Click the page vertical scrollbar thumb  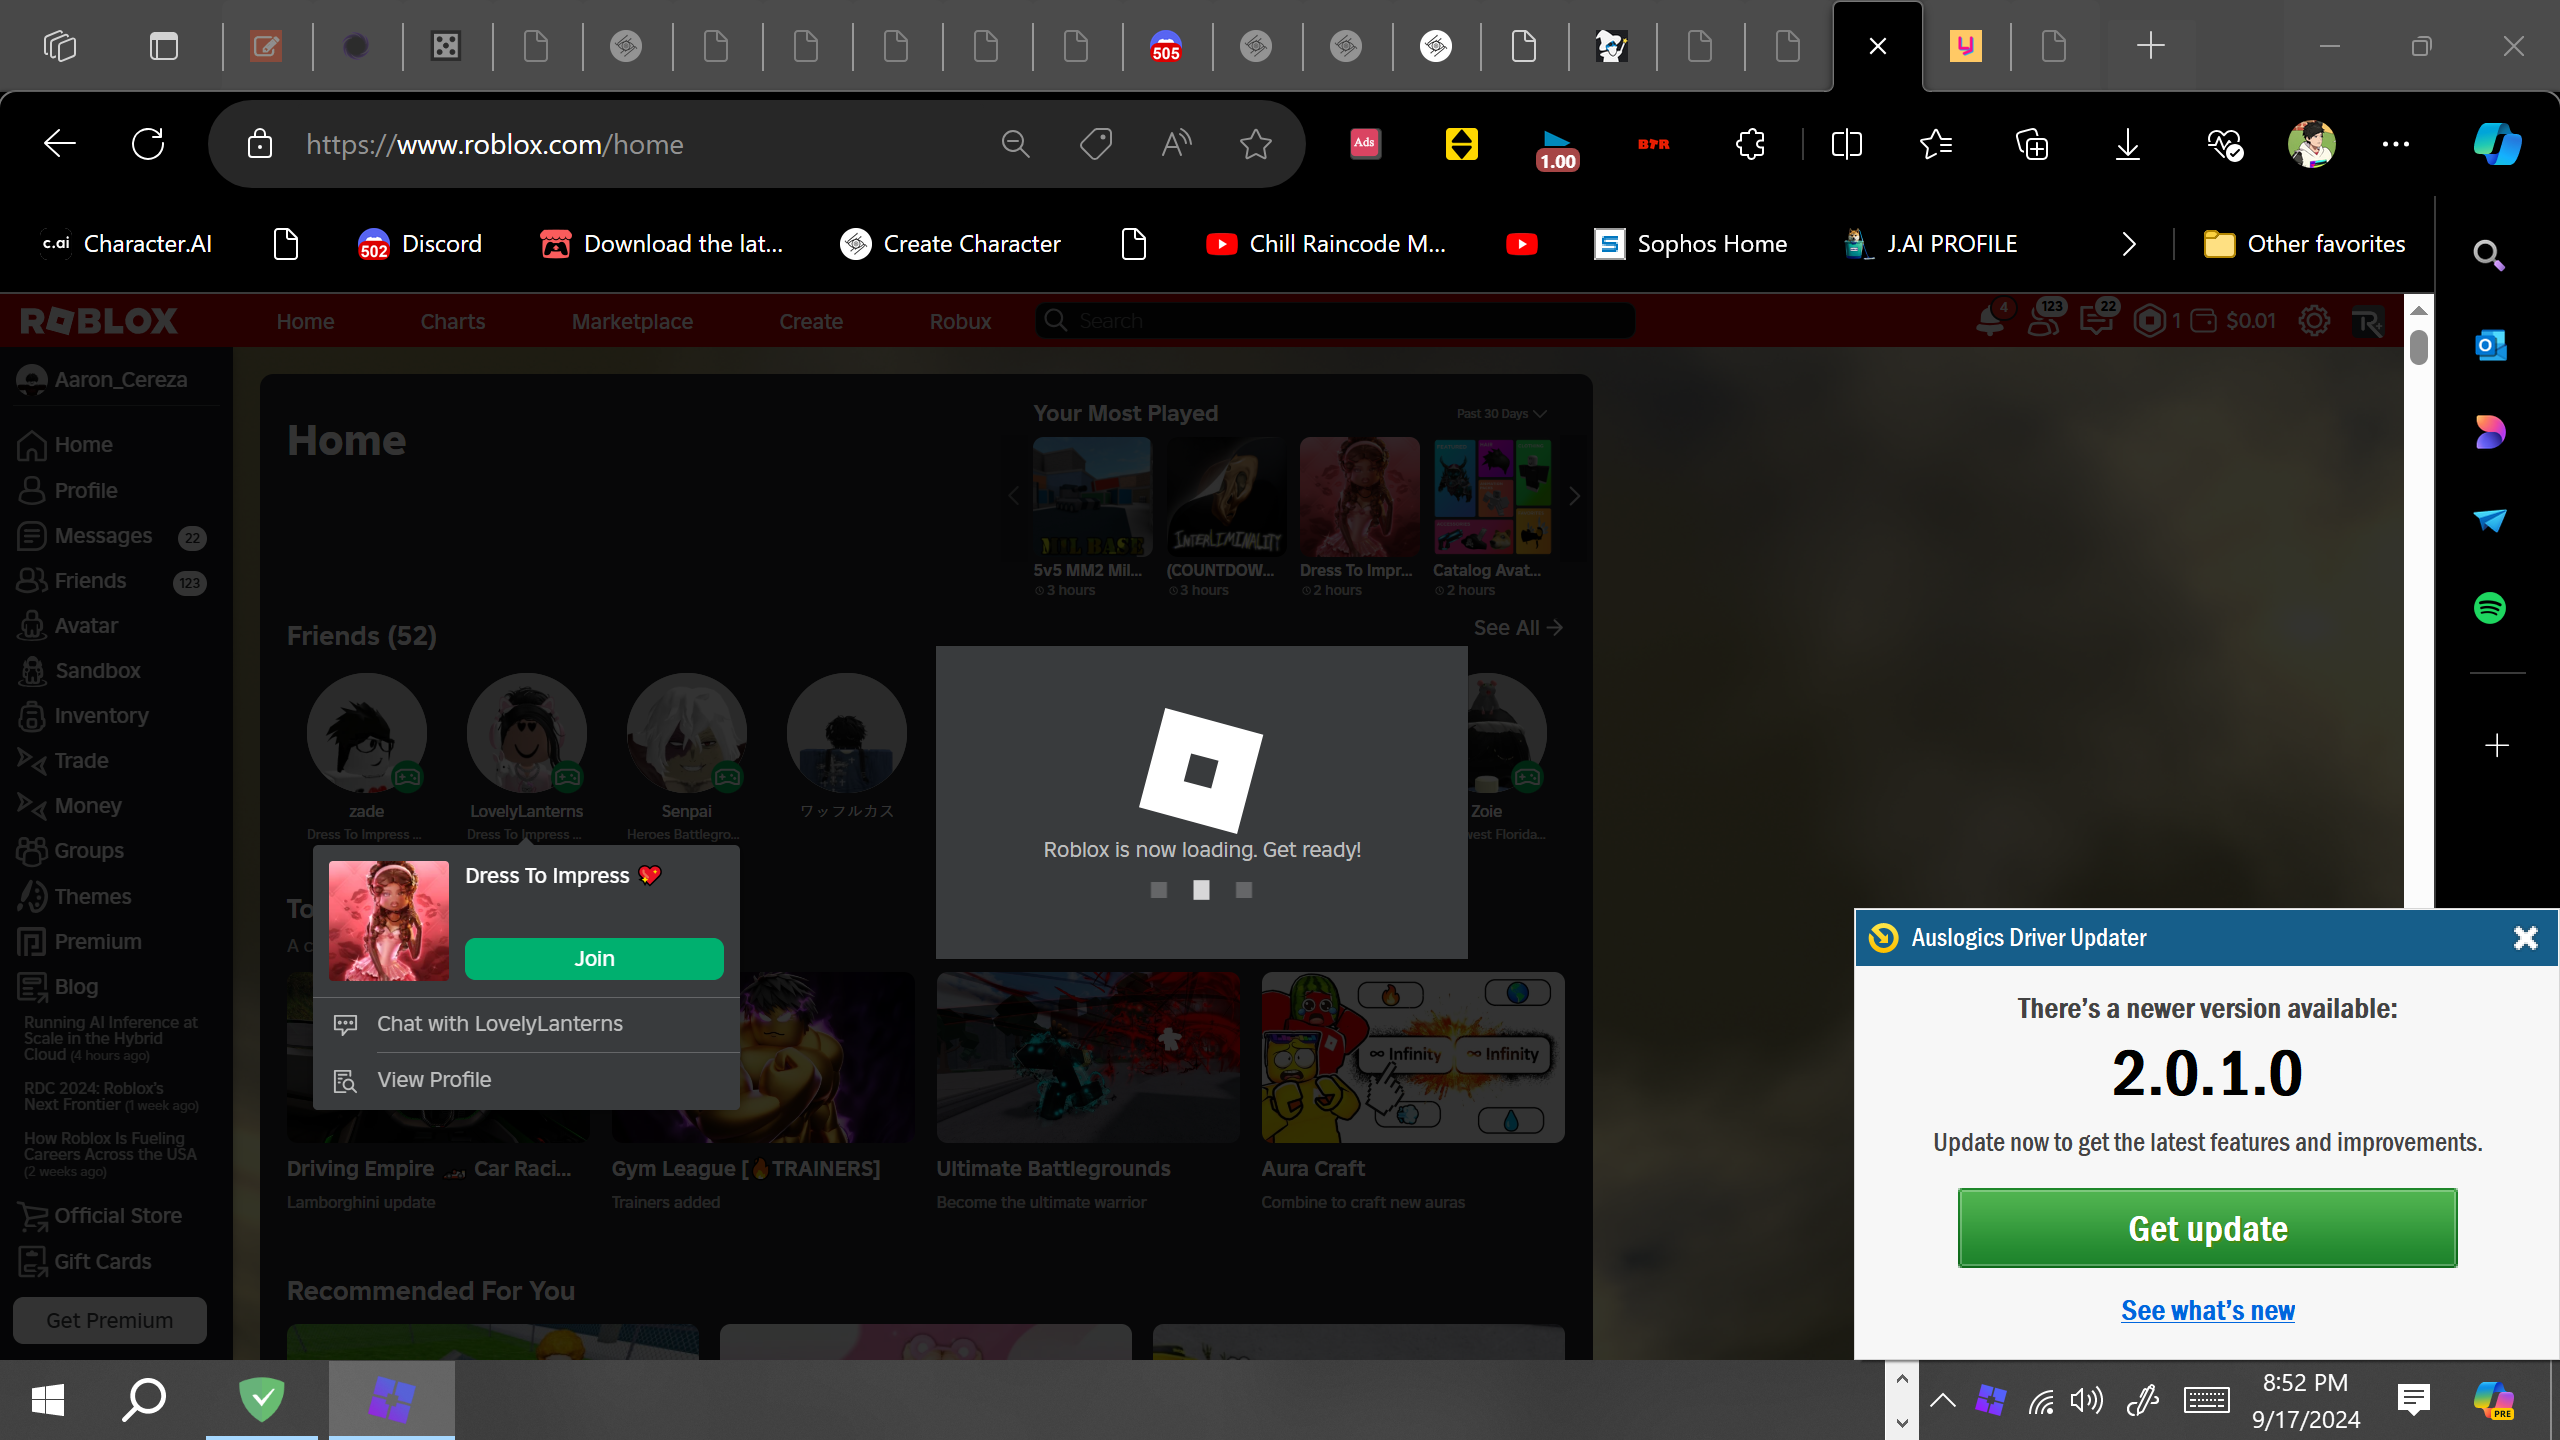[x=2418, y=347]
